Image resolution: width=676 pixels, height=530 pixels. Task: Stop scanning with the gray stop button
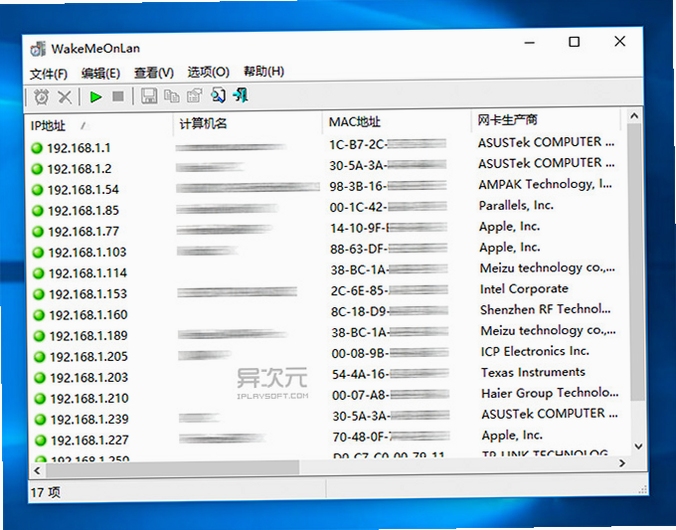pyautogui.click(x=118, y=96)
